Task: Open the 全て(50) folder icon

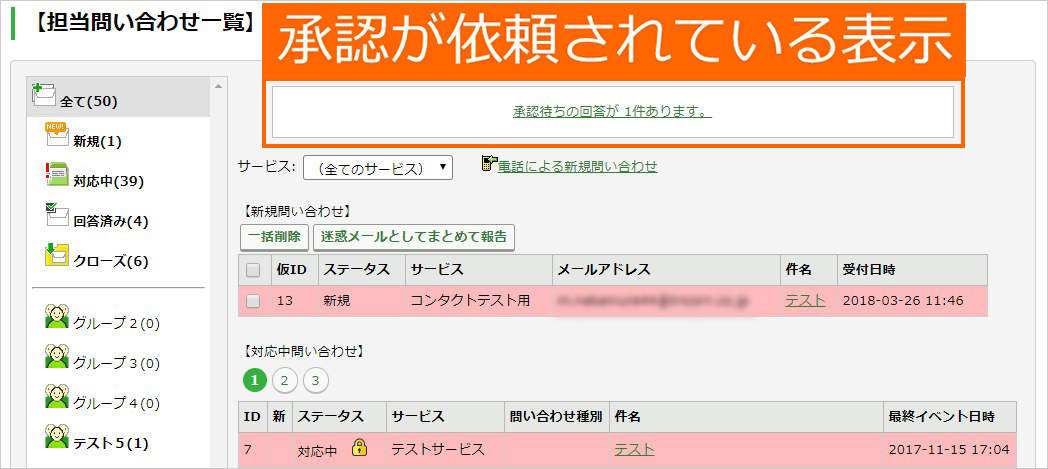Action: coord(44,95)
